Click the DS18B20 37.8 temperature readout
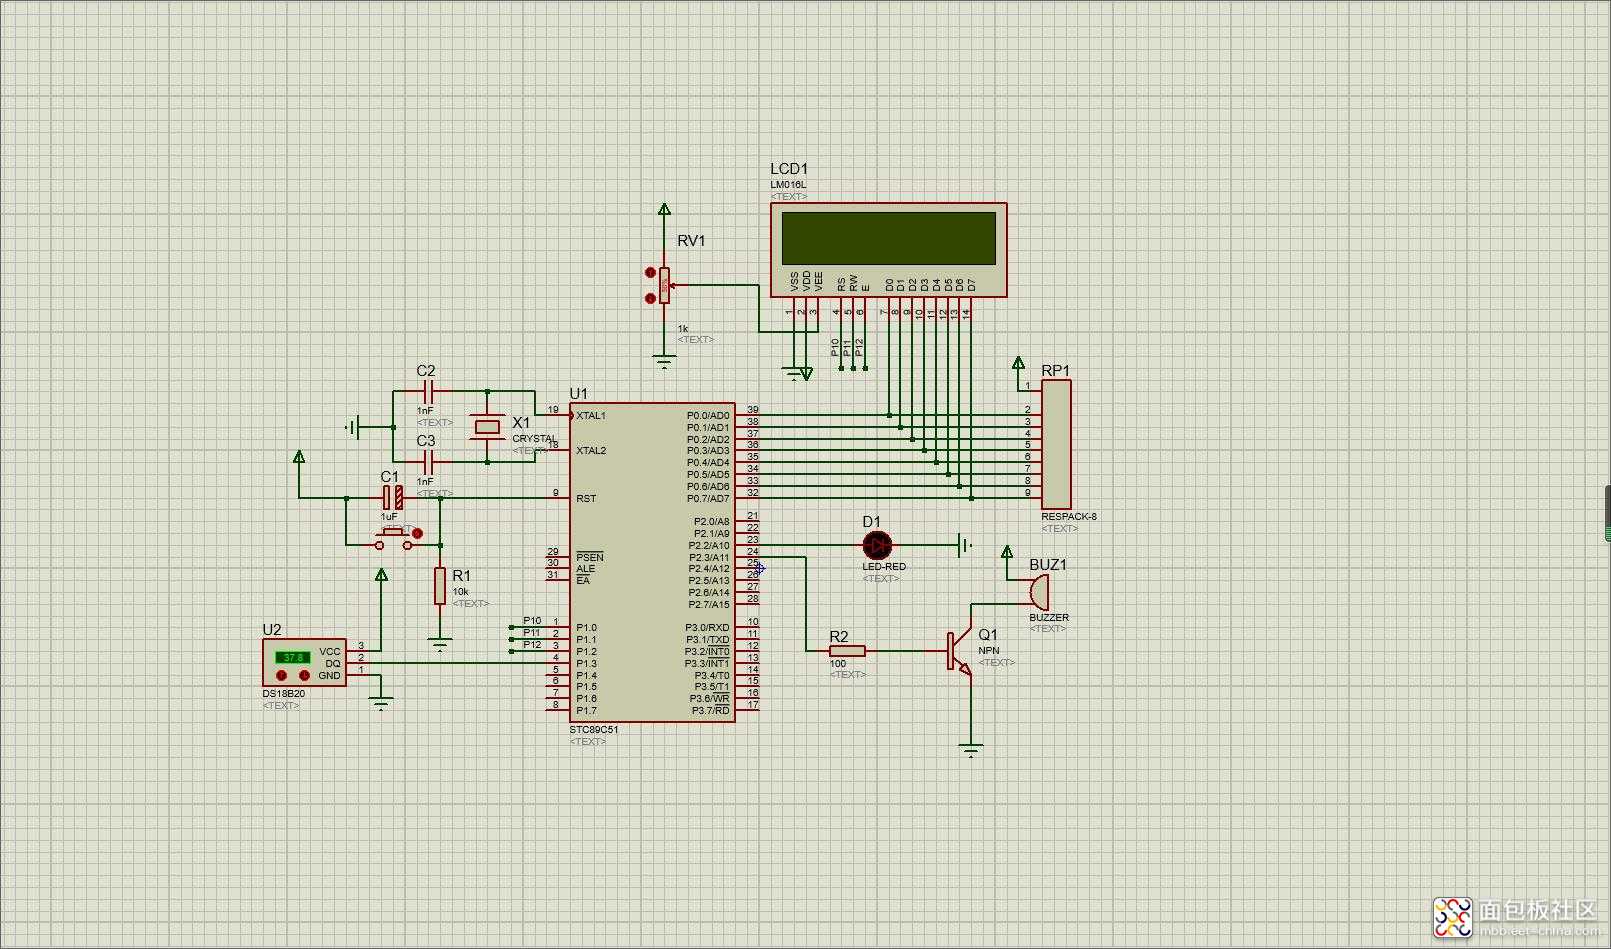 [293, 657]
